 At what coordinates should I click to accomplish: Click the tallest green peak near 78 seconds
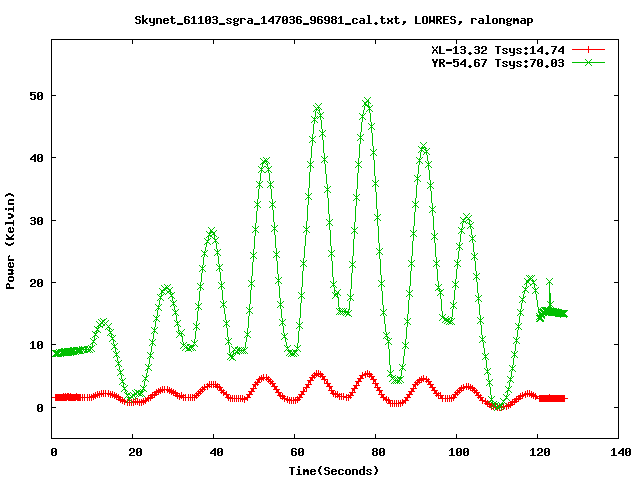(367, 102)
